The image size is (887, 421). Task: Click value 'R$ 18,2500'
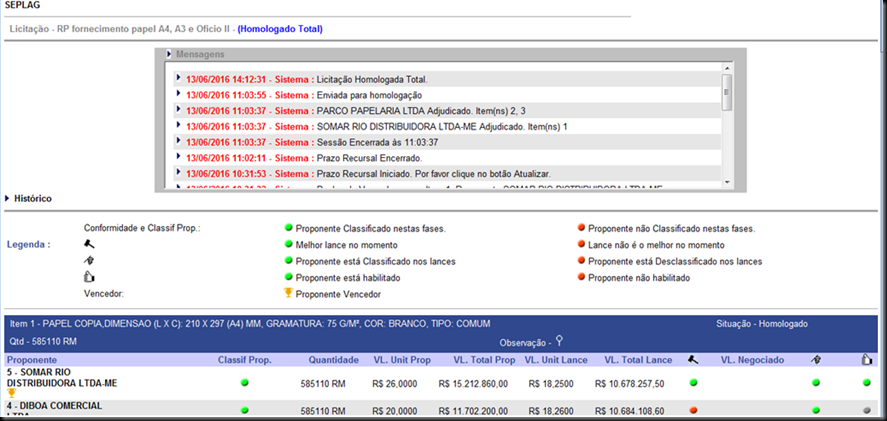[x=550, y=384]
